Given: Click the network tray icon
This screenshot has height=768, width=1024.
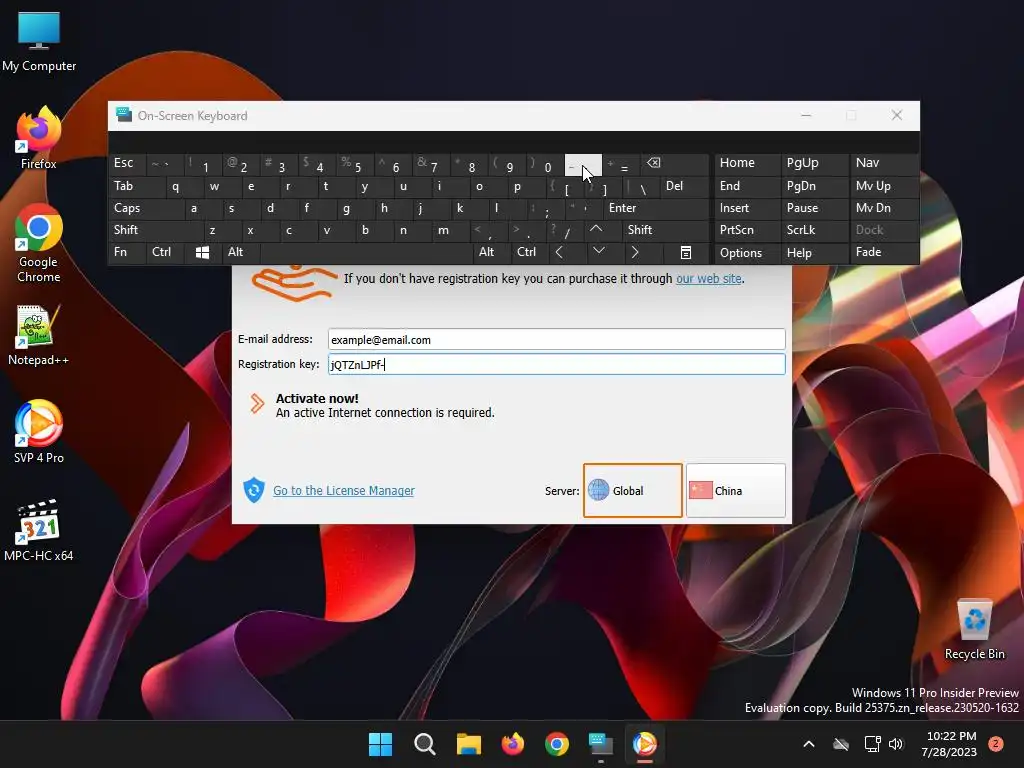Looking at the screenshot, I should 872,744.
